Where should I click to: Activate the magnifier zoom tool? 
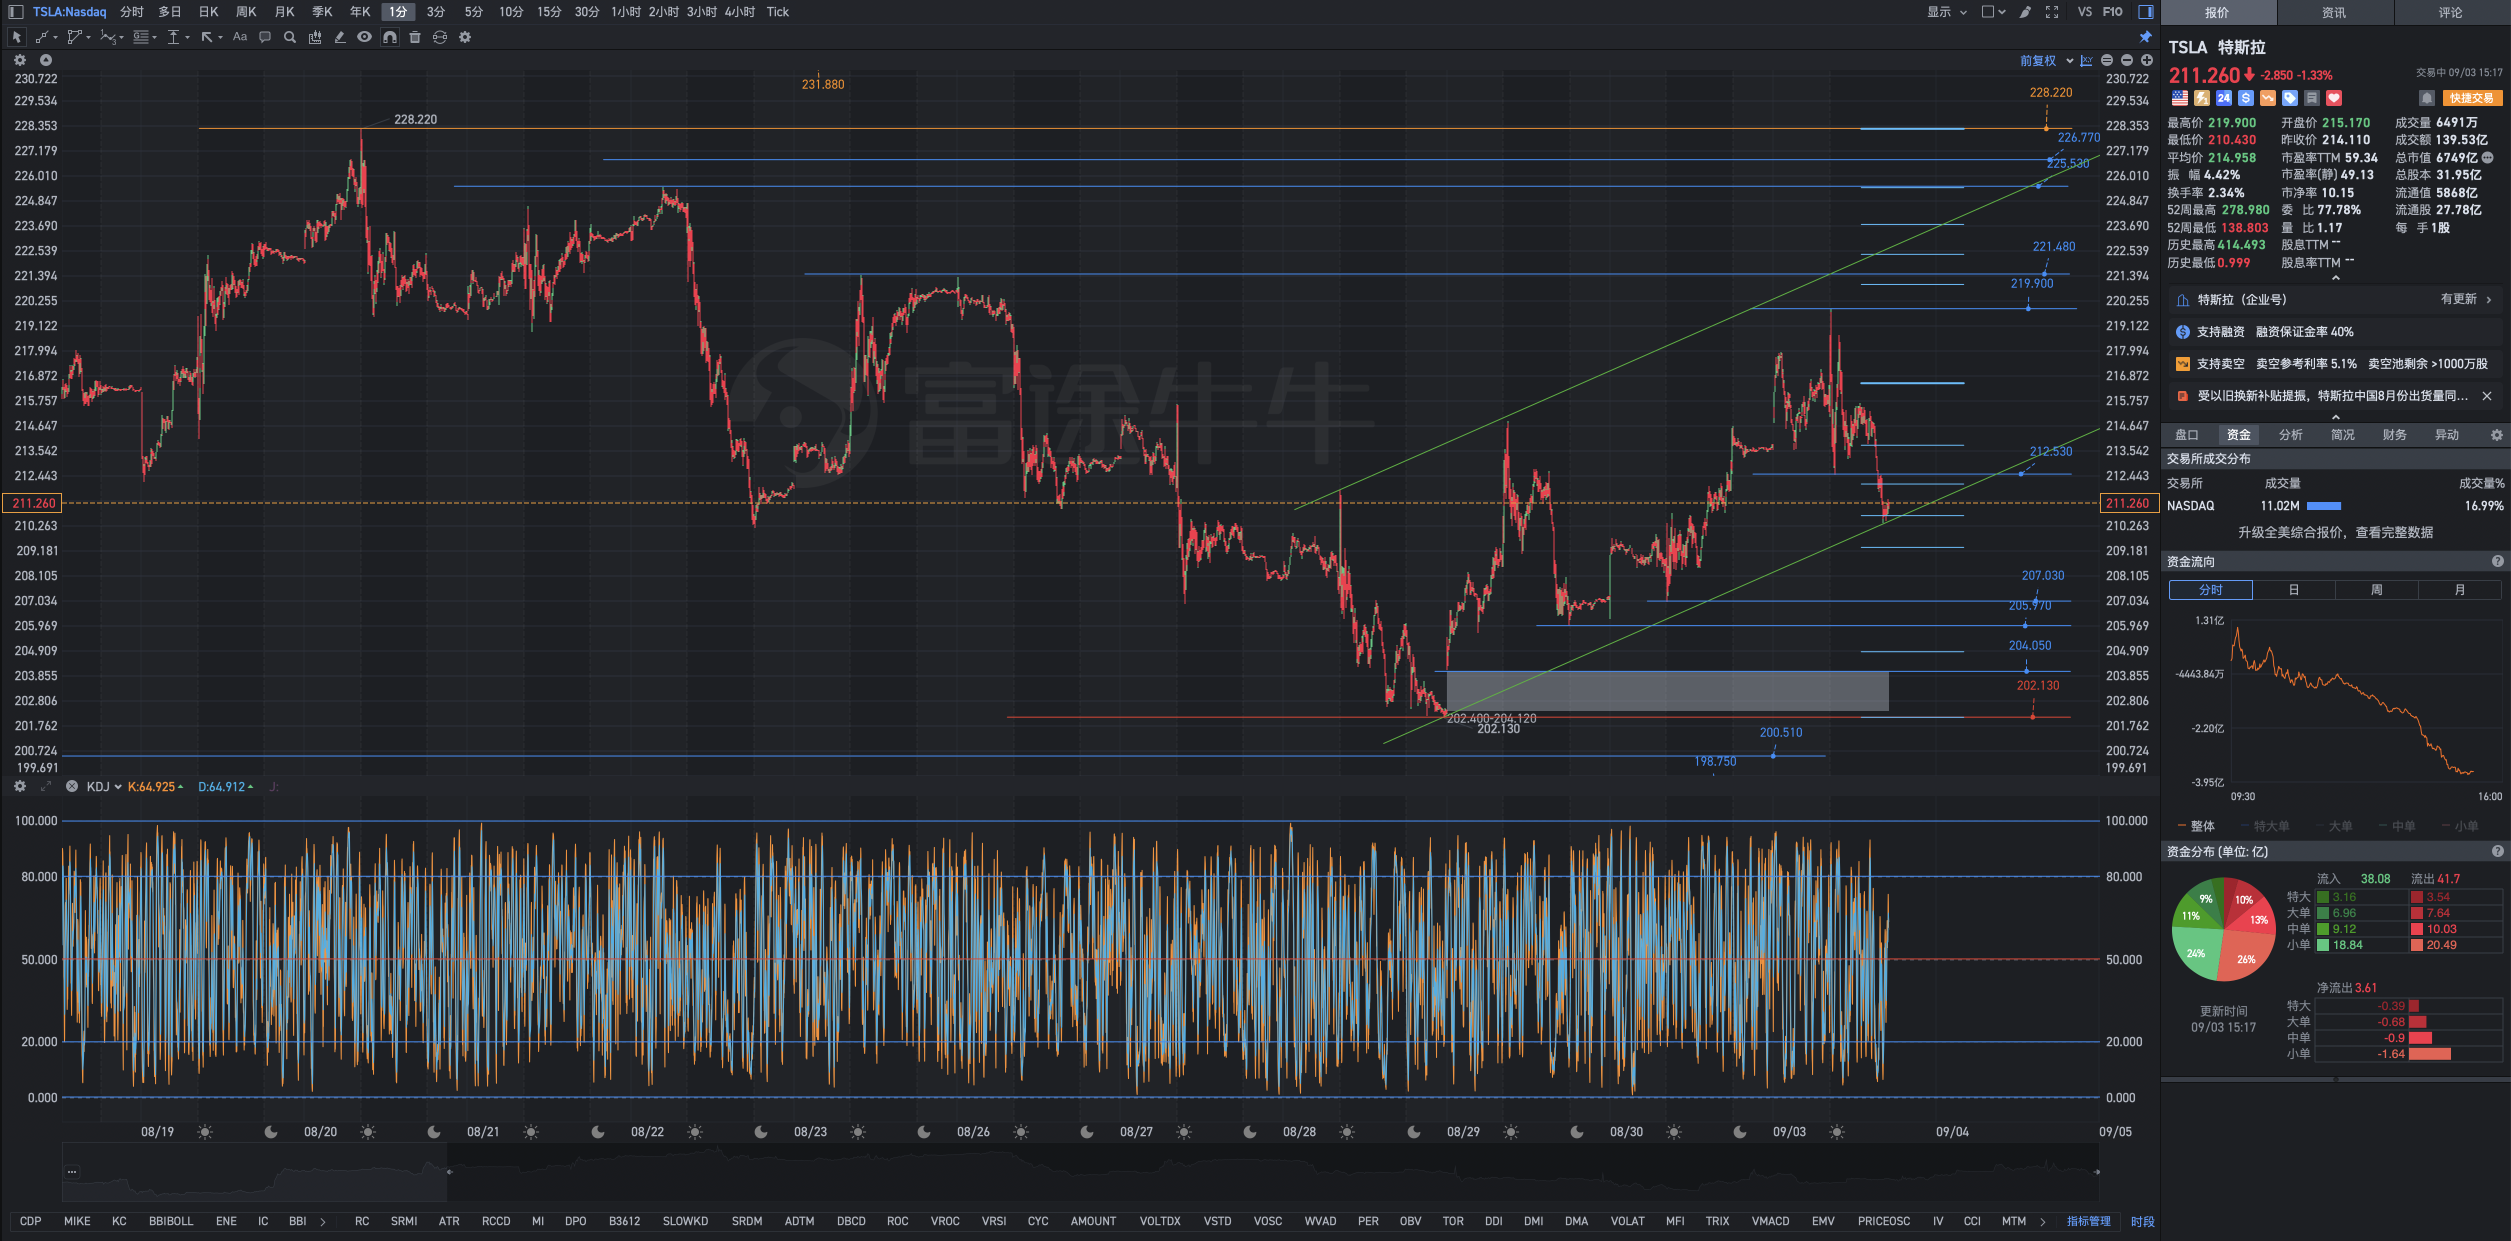coord(290,37)
